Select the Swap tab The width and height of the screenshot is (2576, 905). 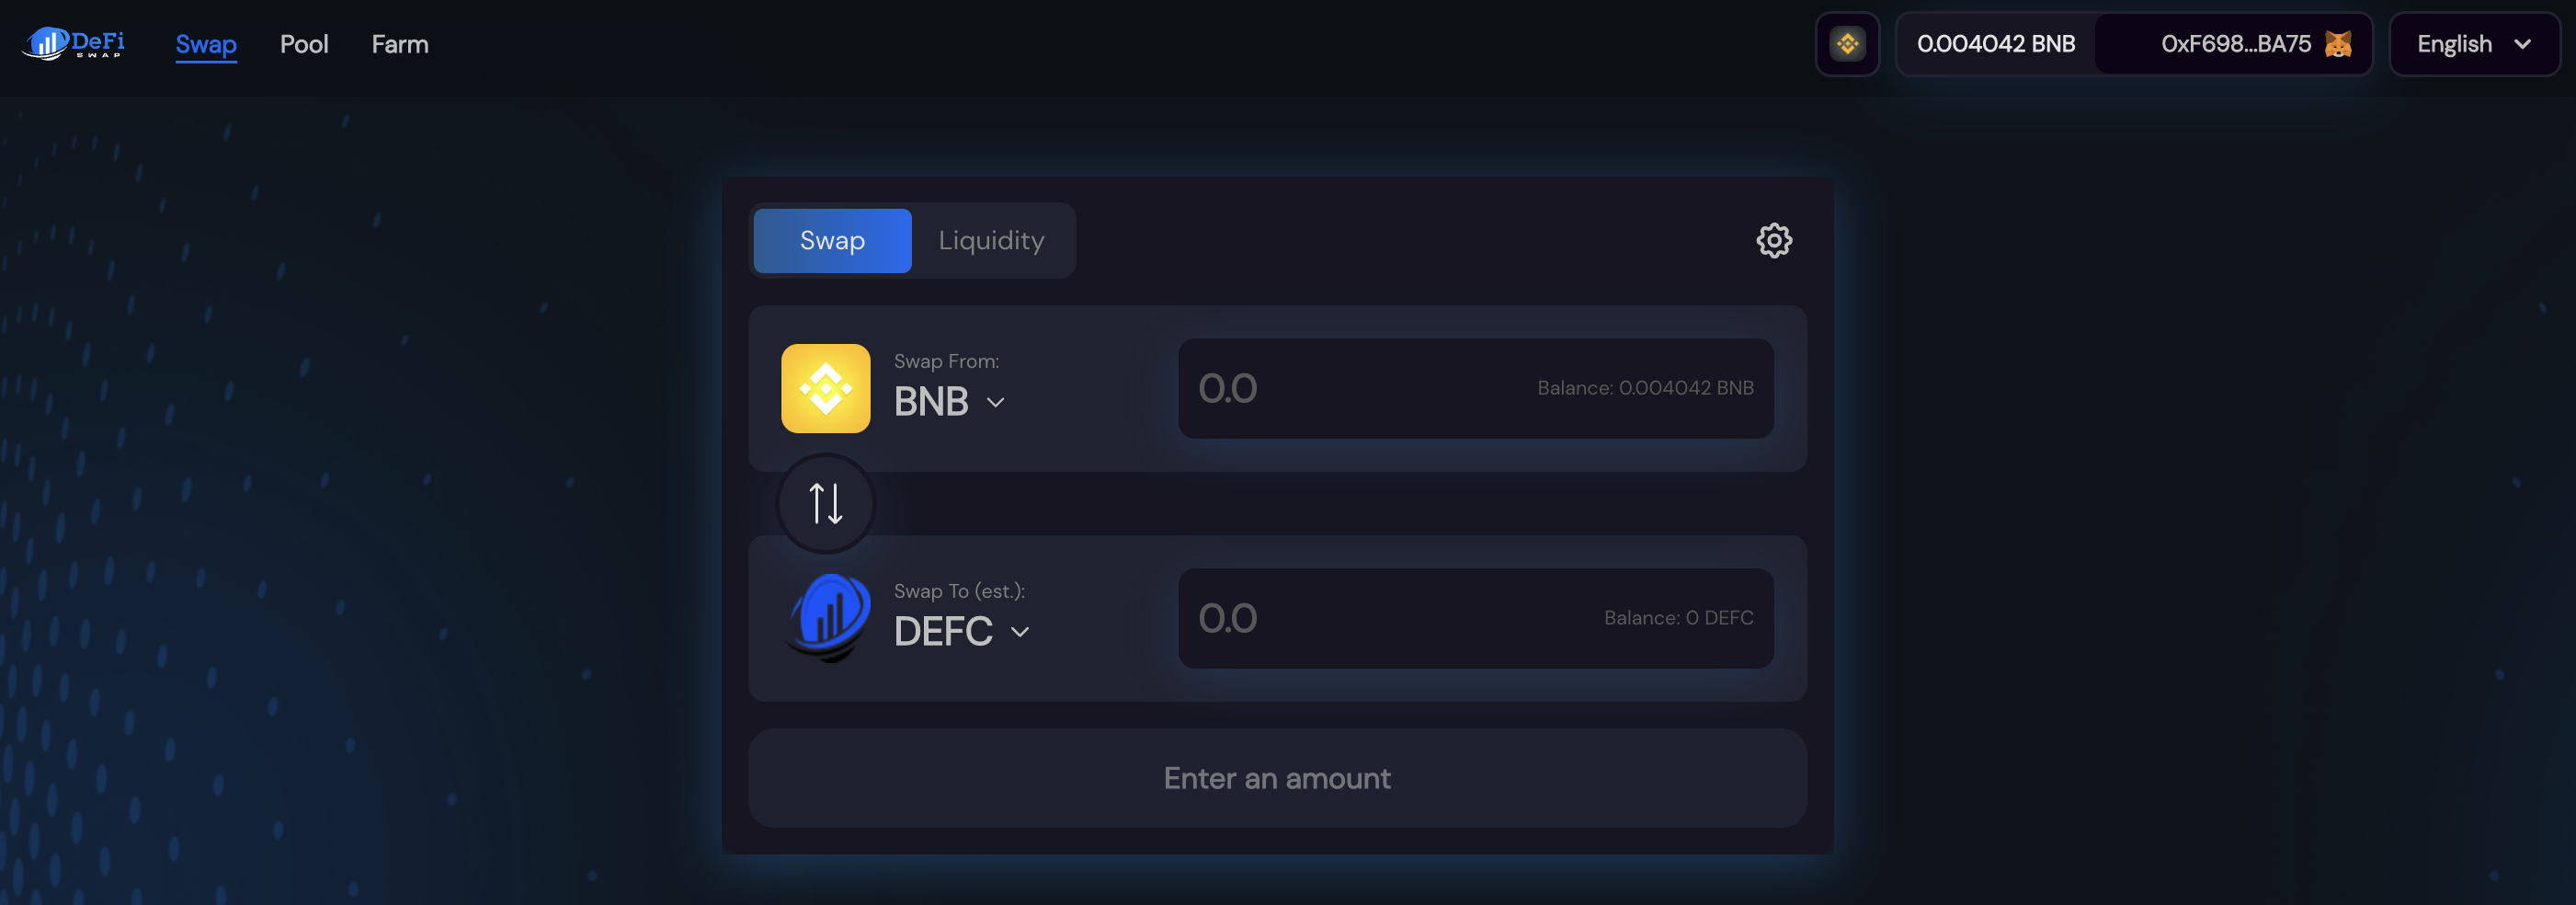pos(832,240)
